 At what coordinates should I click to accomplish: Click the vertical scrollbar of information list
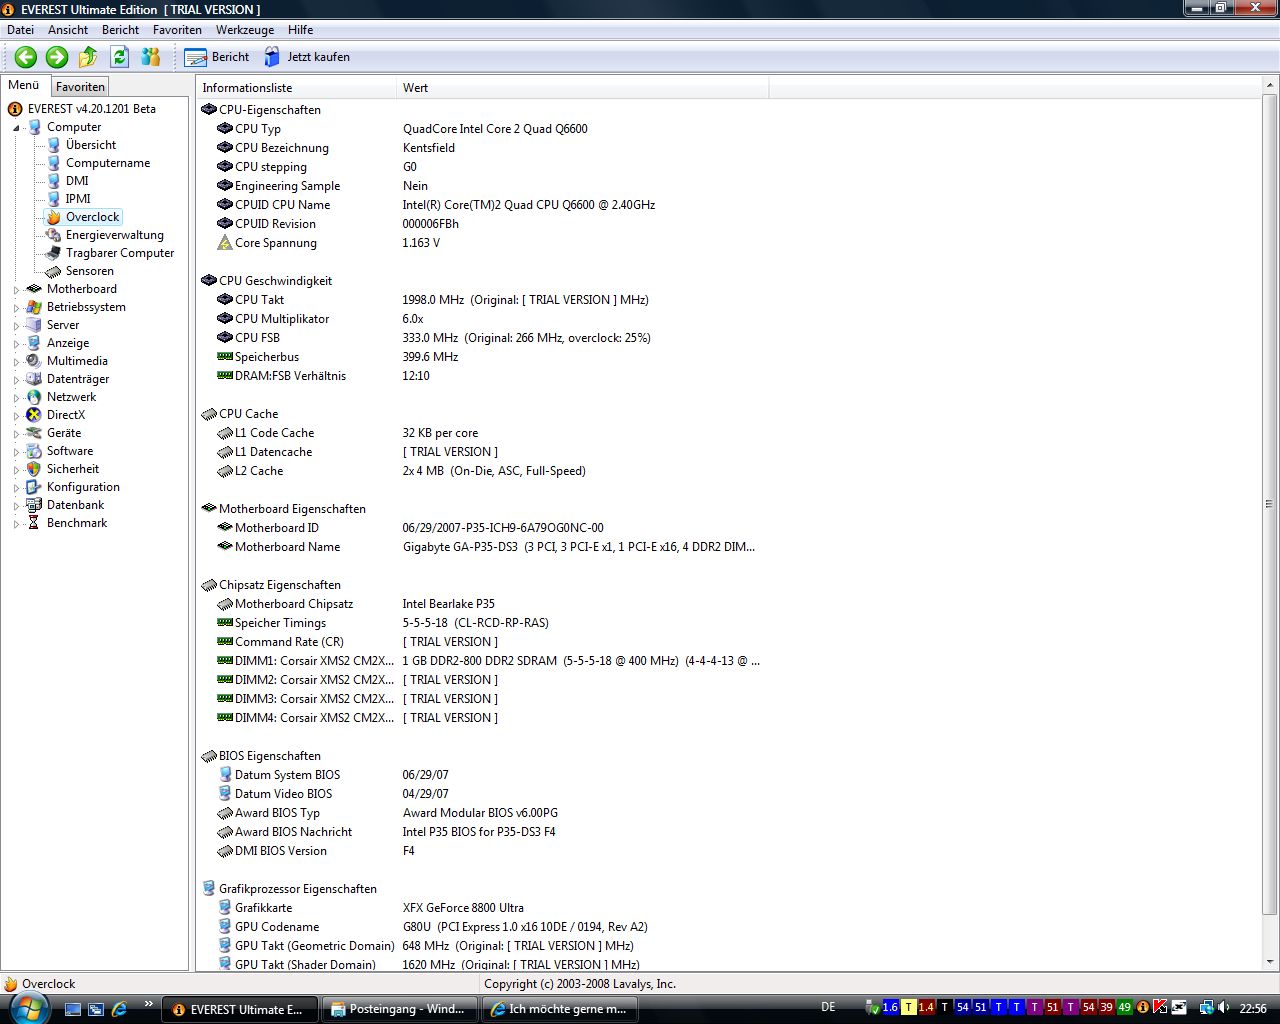coord(1270,505)
